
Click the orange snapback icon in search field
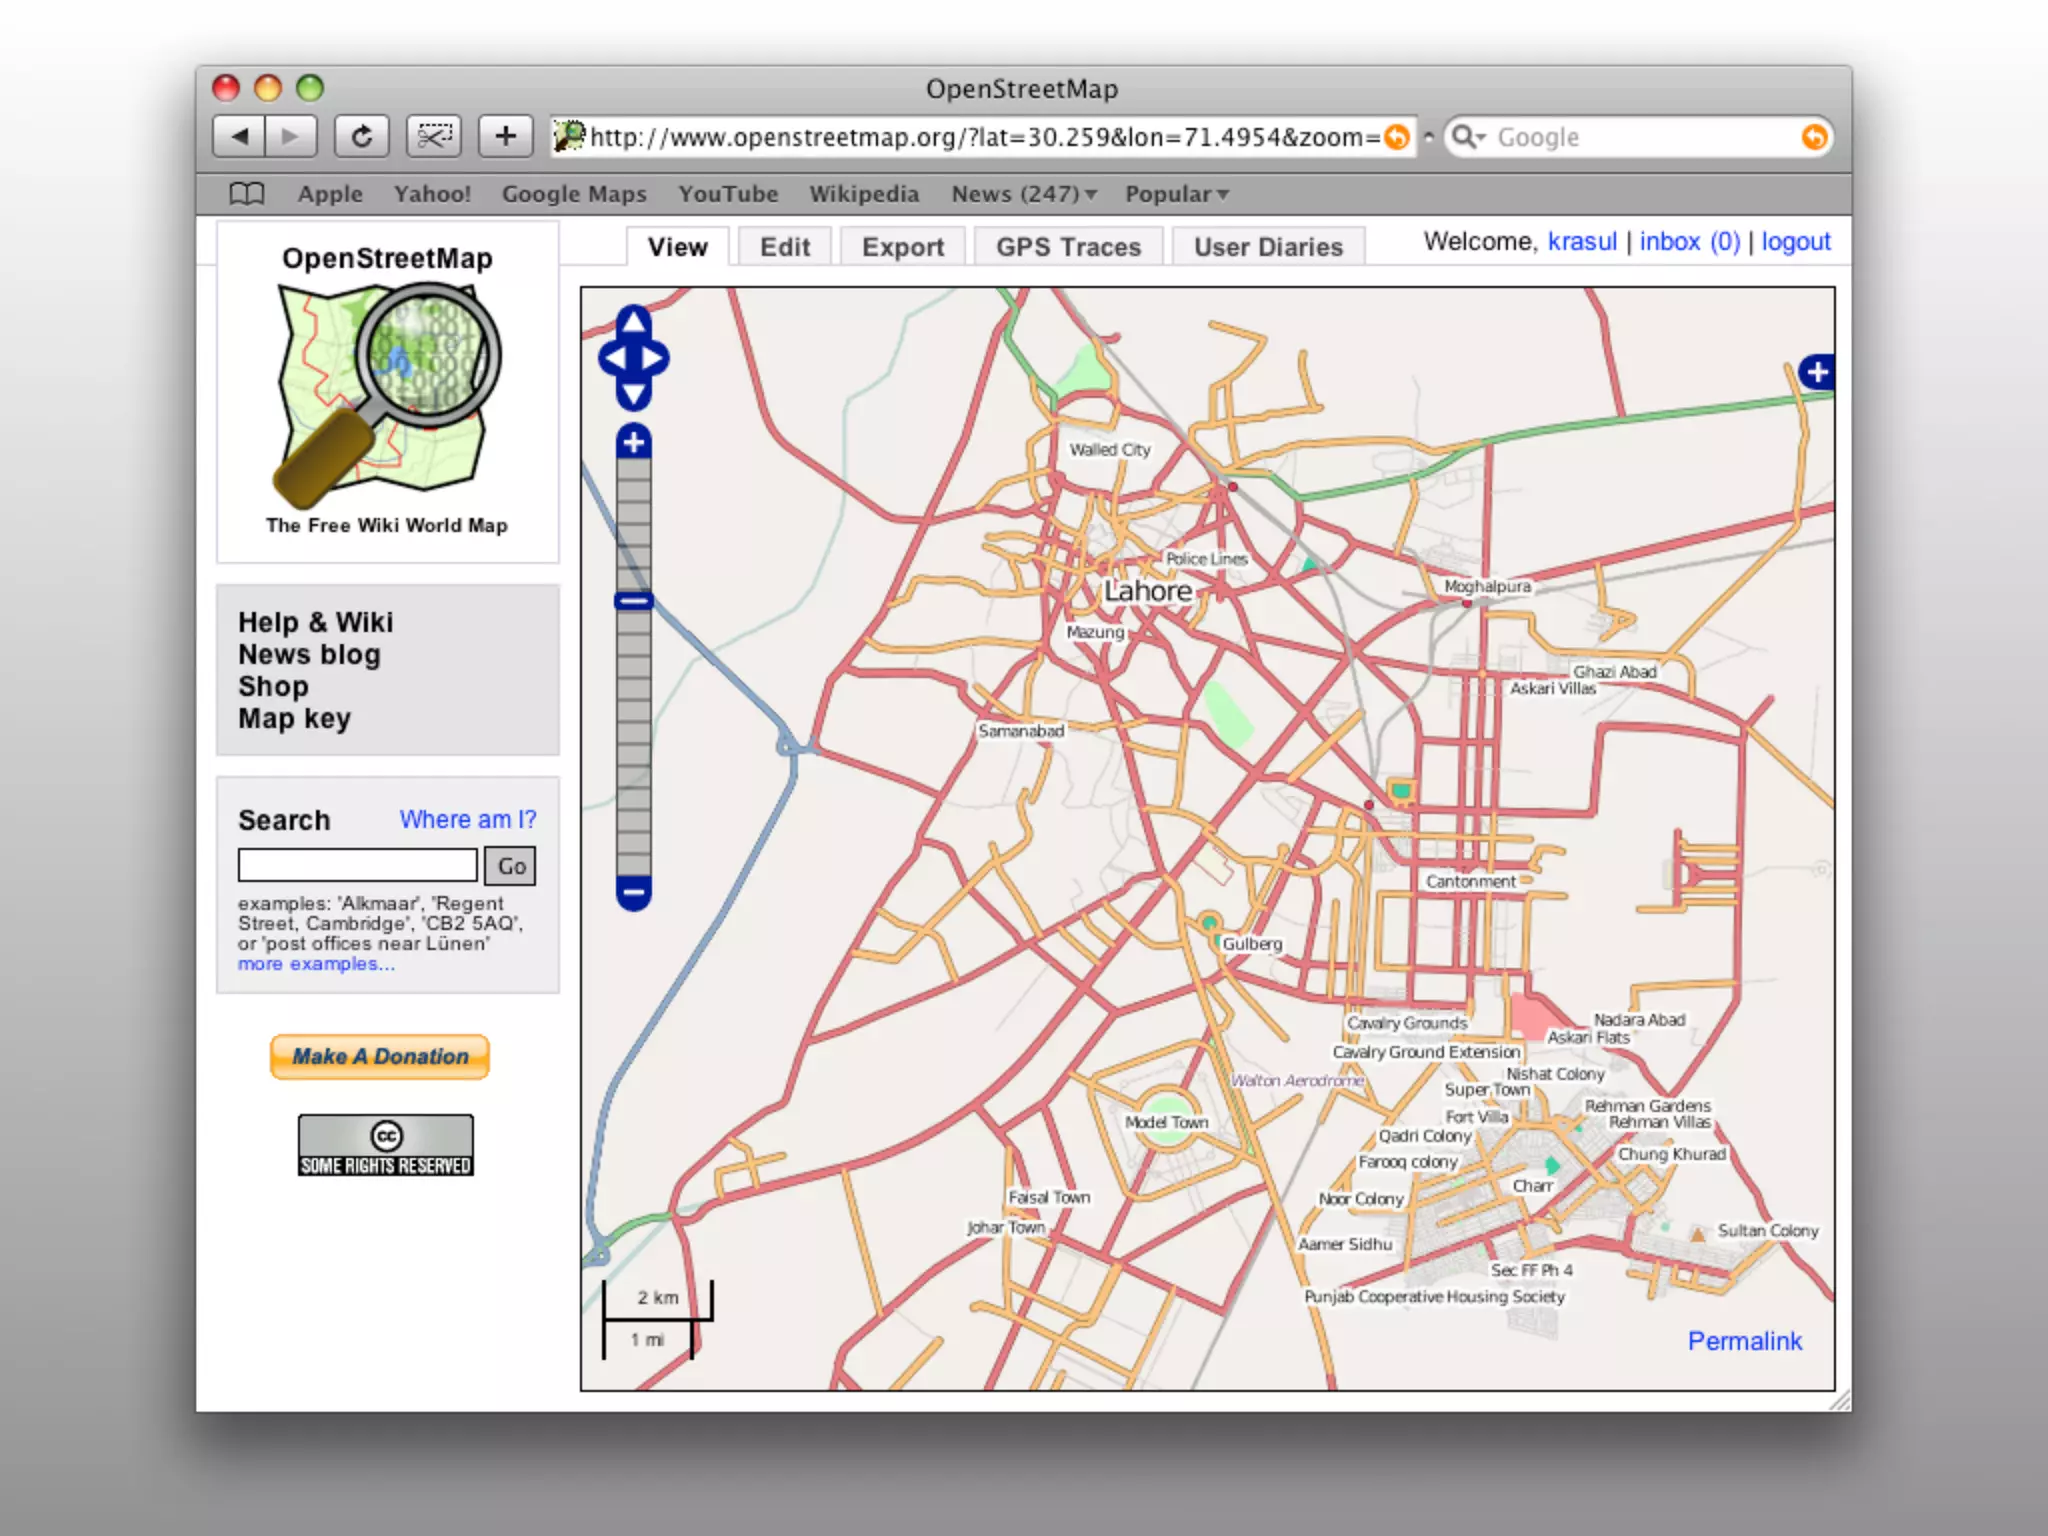point(1814,137)
